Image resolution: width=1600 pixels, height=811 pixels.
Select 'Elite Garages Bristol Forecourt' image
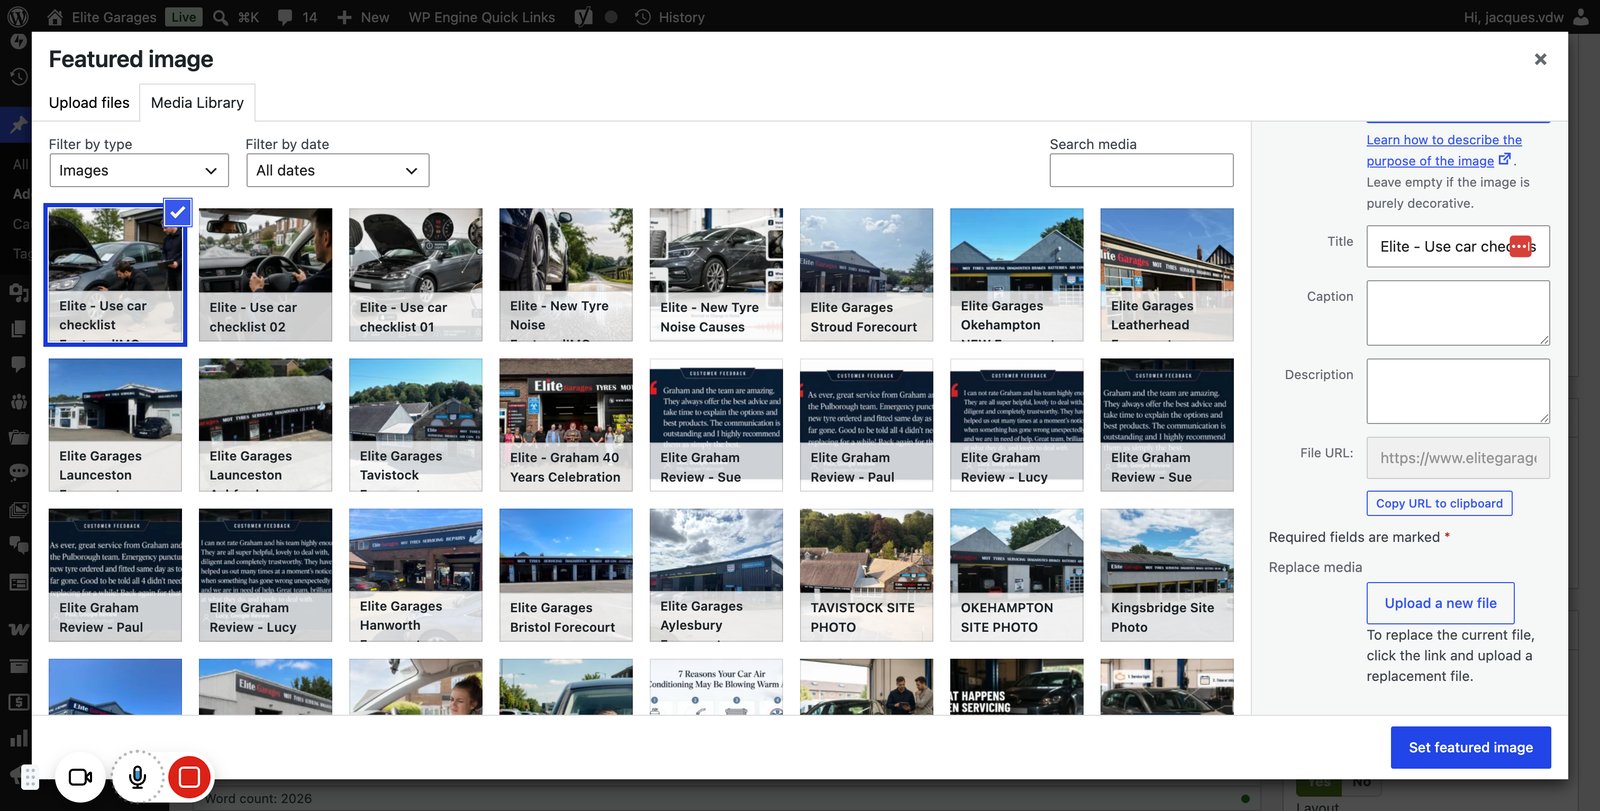point(566,575)
